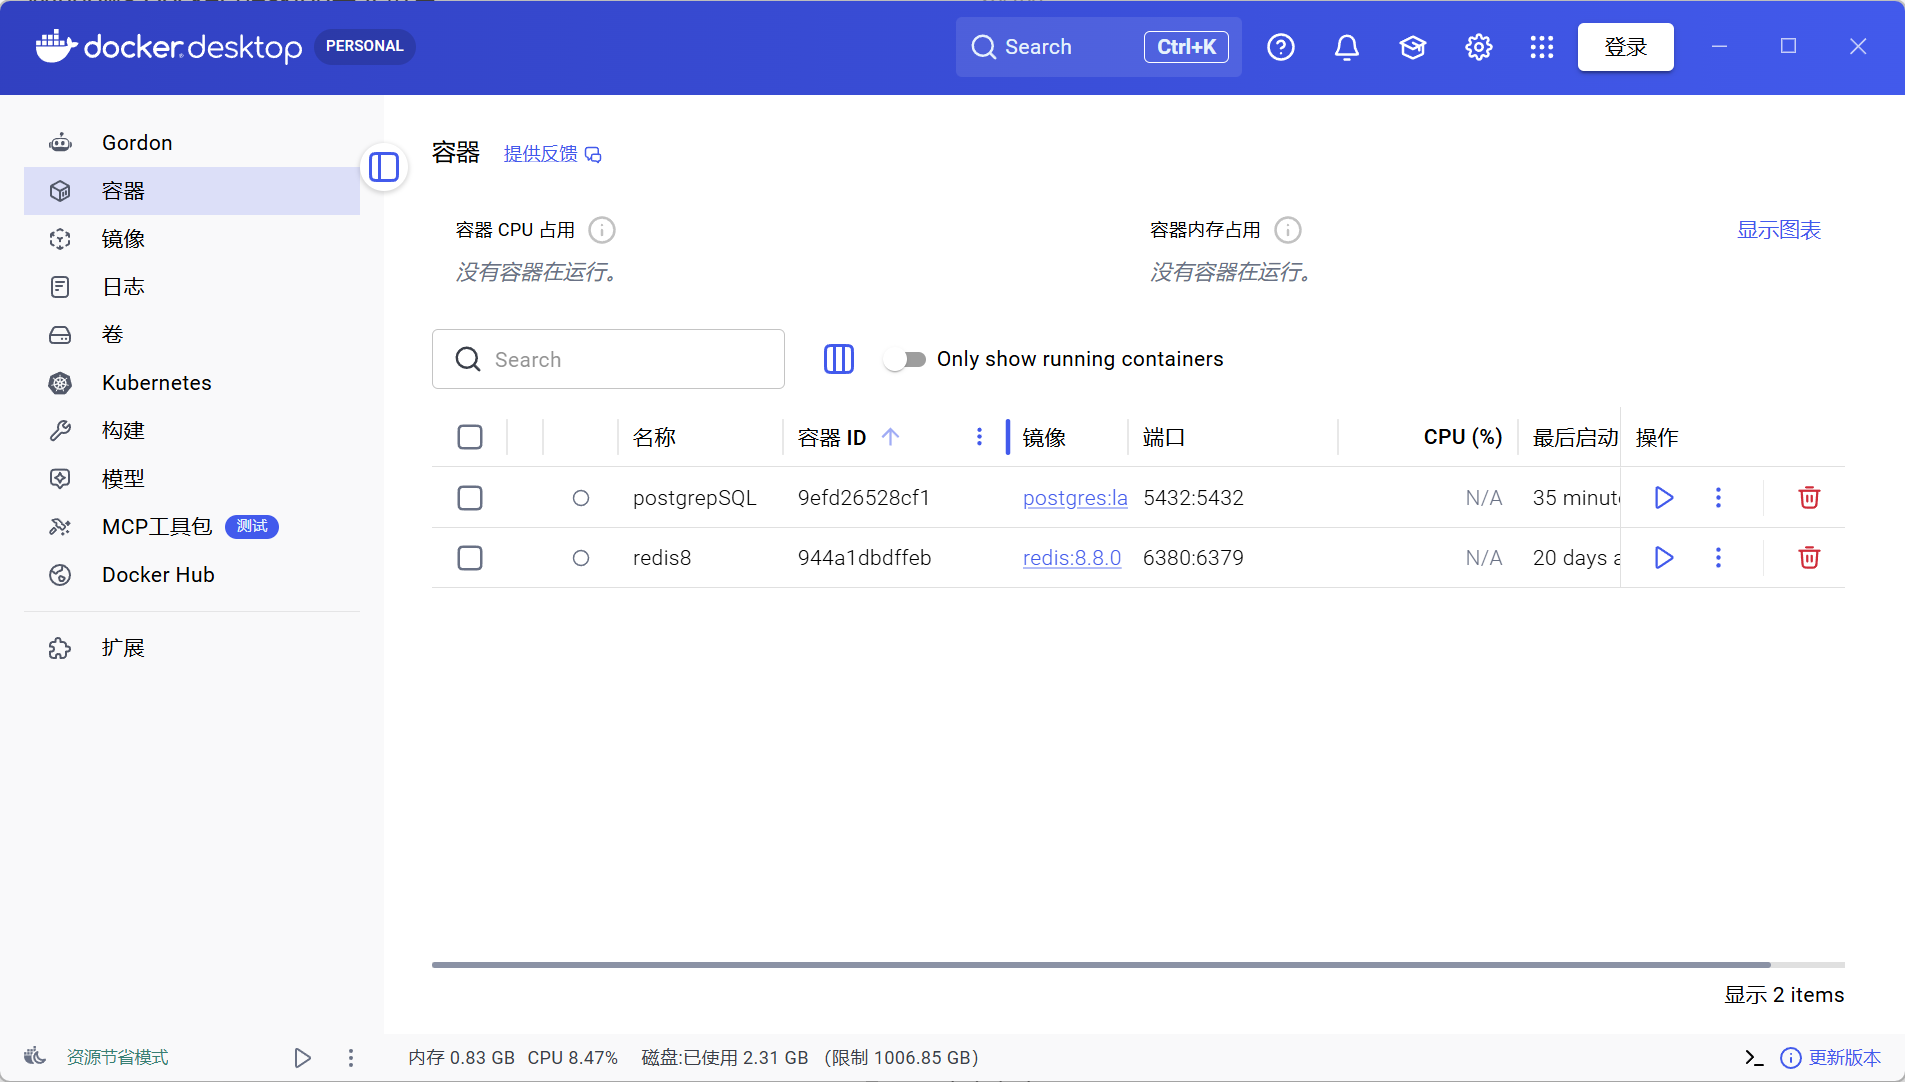Image resolution: width=1905 pixels, height=1082 pixels.
Task: Show info for 容器内存占用
Action: 1288,230
